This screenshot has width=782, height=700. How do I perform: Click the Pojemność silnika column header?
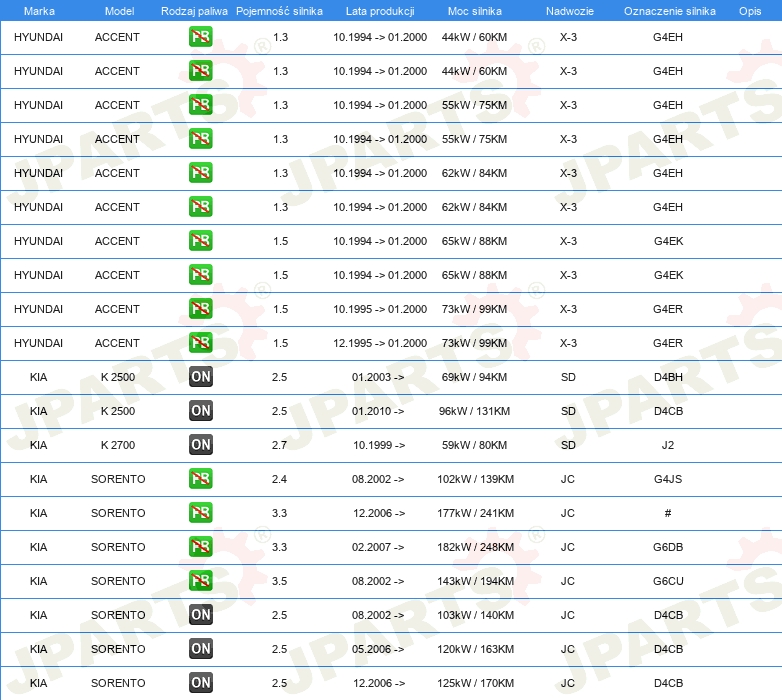[279, 11]
